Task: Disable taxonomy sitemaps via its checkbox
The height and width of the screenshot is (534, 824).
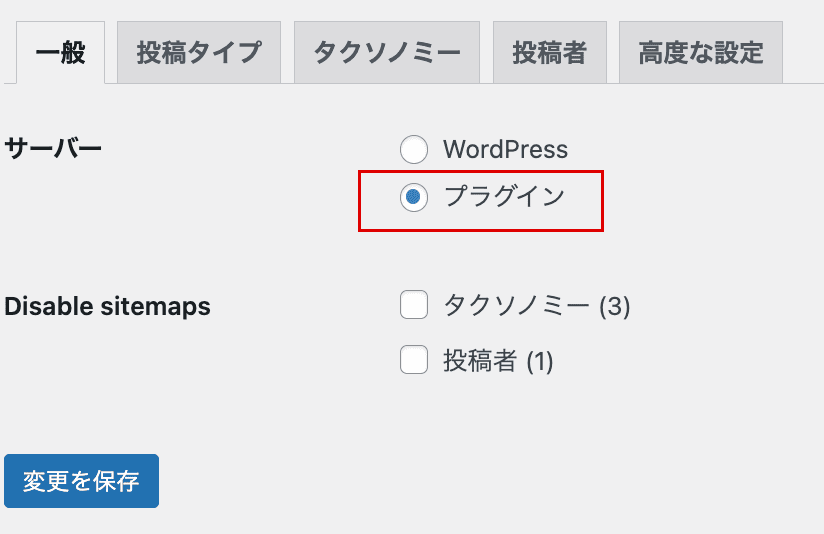Action: (x=414, y=305)
